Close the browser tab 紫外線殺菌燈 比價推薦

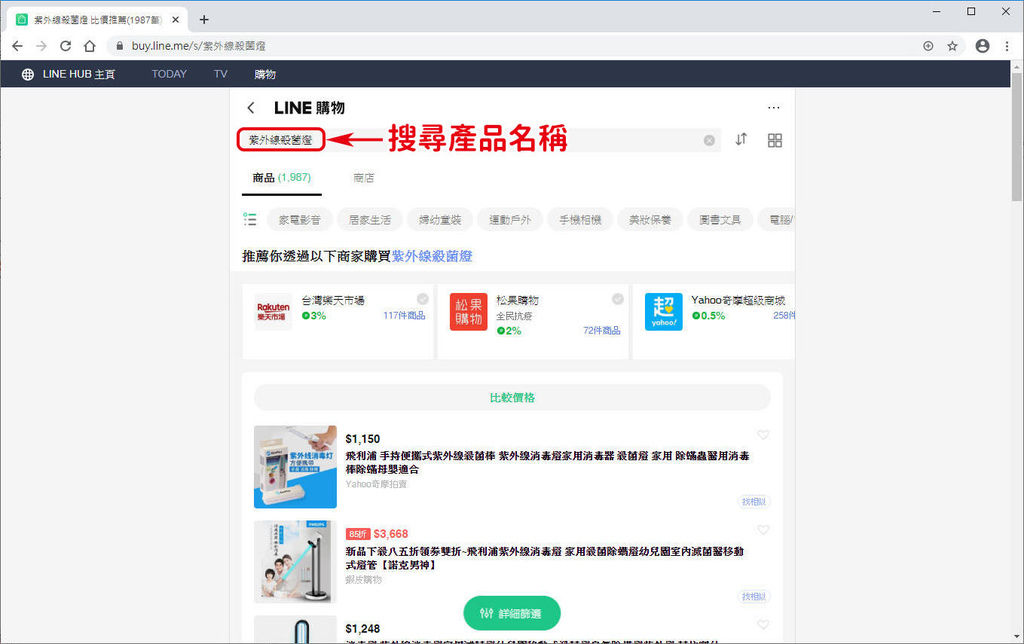[176, 20]
